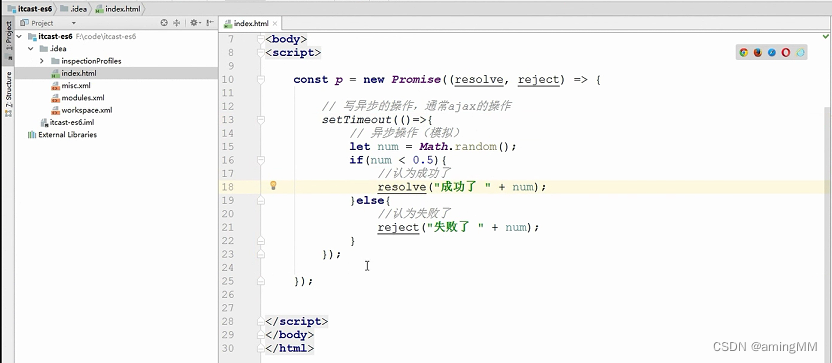Open the 7: Structure side tab
Viewport: 832px width, 363px height.
(8, 95)
